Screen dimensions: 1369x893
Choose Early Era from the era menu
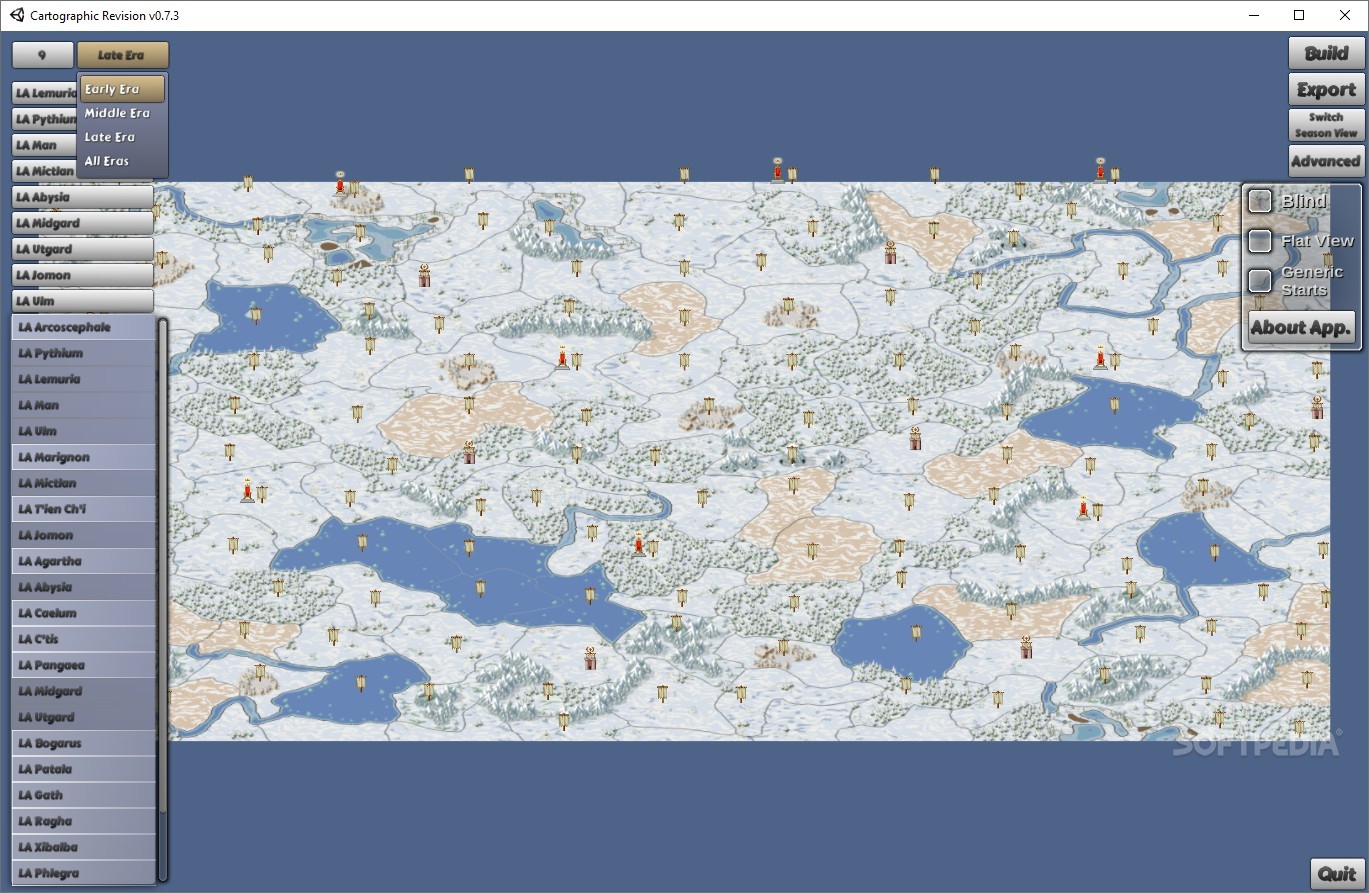(x=123, y=89)
